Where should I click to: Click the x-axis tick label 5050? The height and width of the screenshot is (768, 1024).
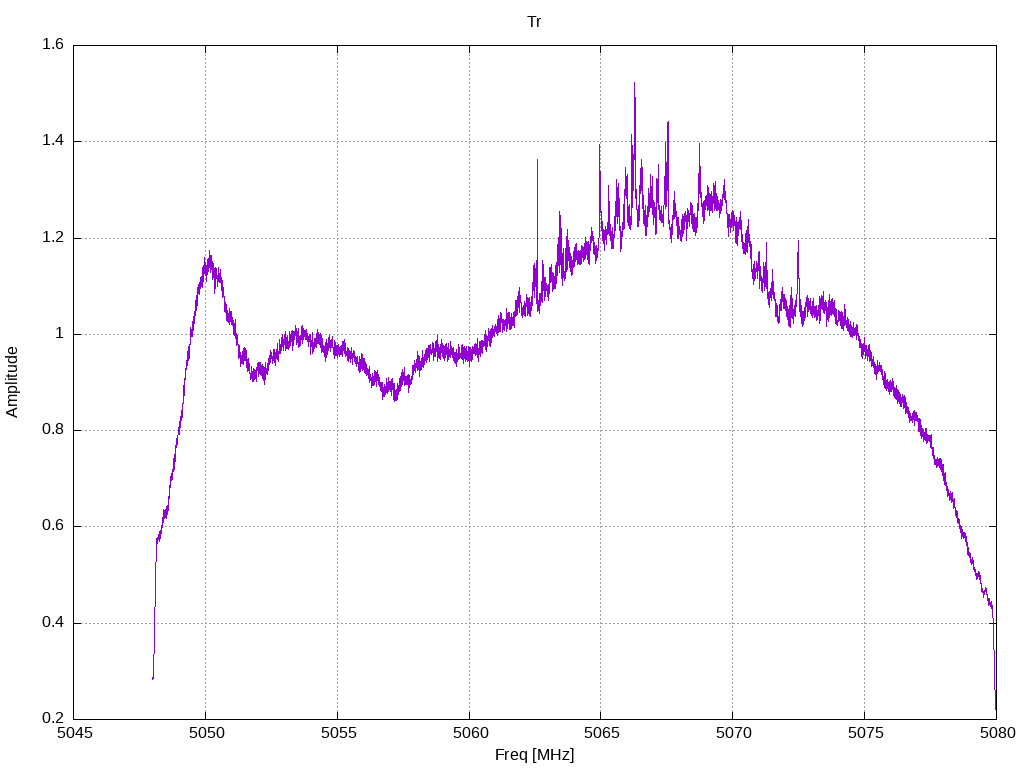(206, 733)
